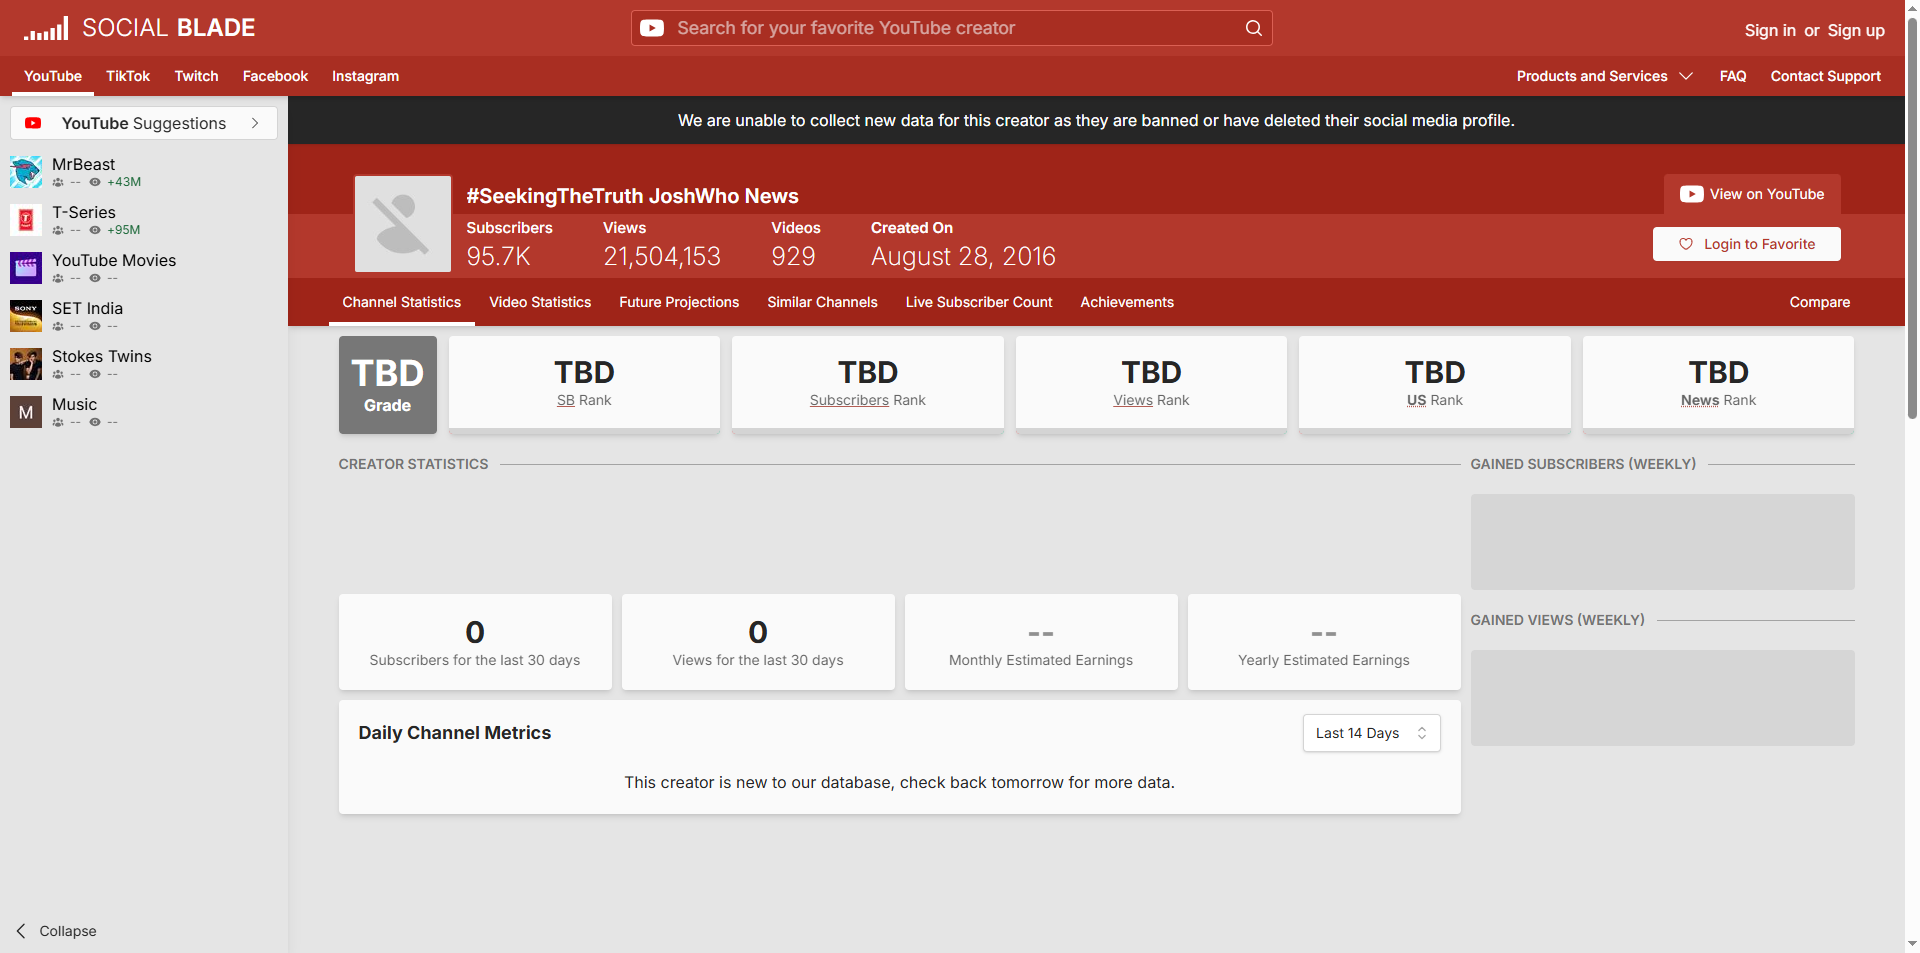Expand the YouTube Suggestions chevron
The width and height of the screenshot is (1920, 953).
[x=255, y=123]
